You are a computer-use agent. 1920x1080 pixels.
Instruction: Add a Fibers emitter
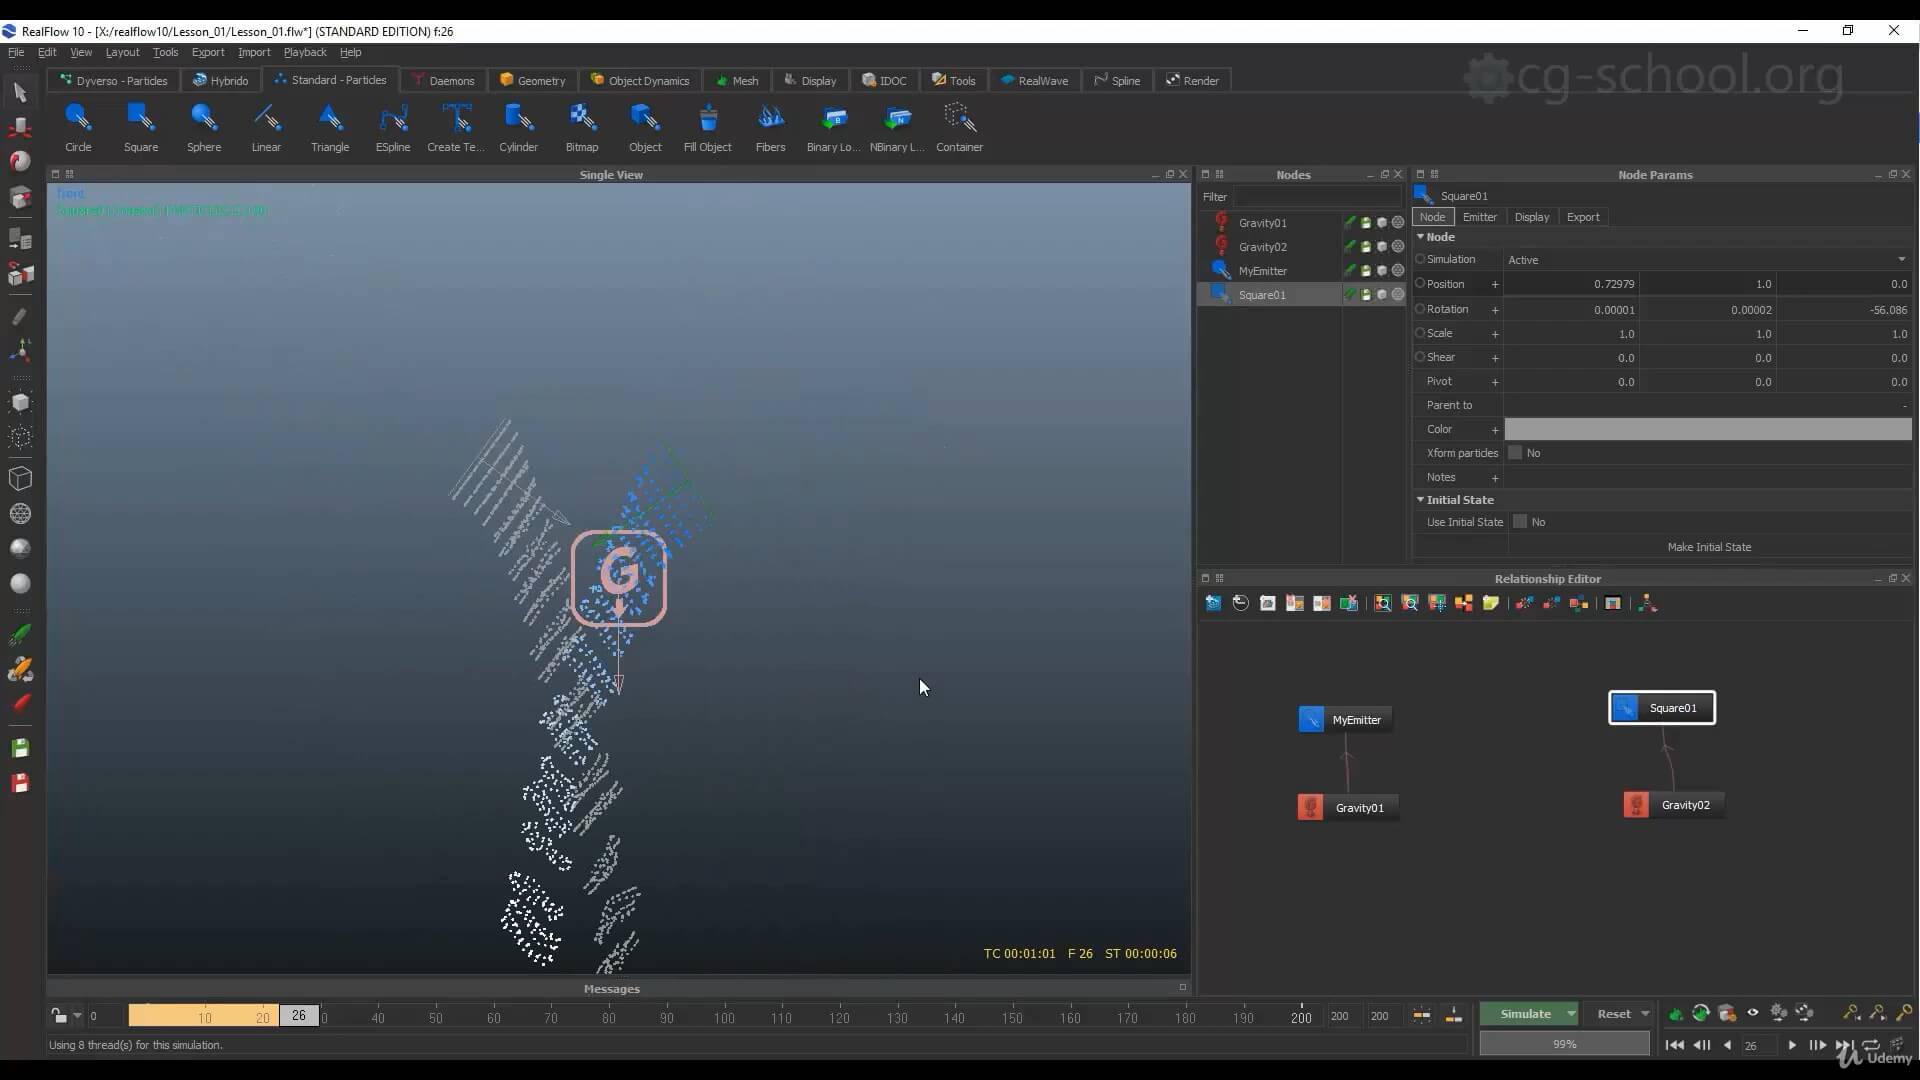(x=770, y=127)
